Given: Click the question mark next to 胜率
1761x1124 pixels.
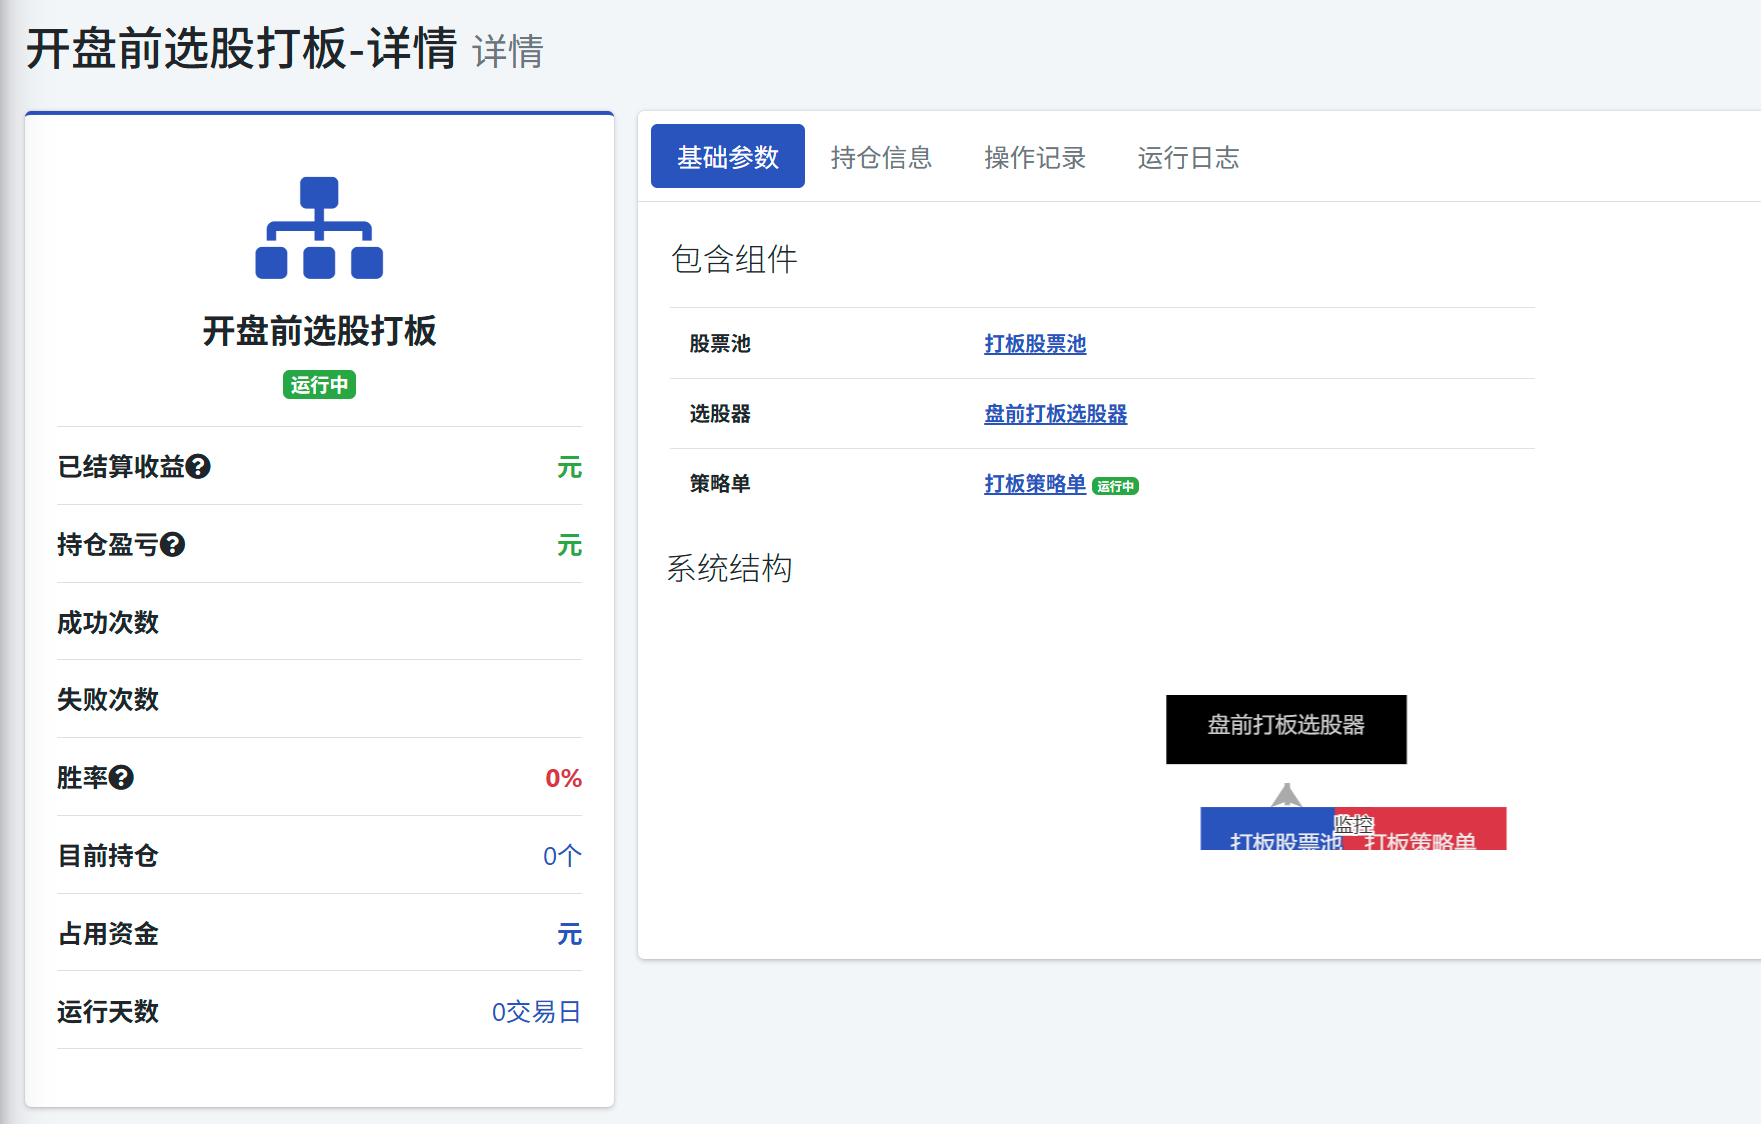Looking at the screenshot, I should tap(122, 778).
